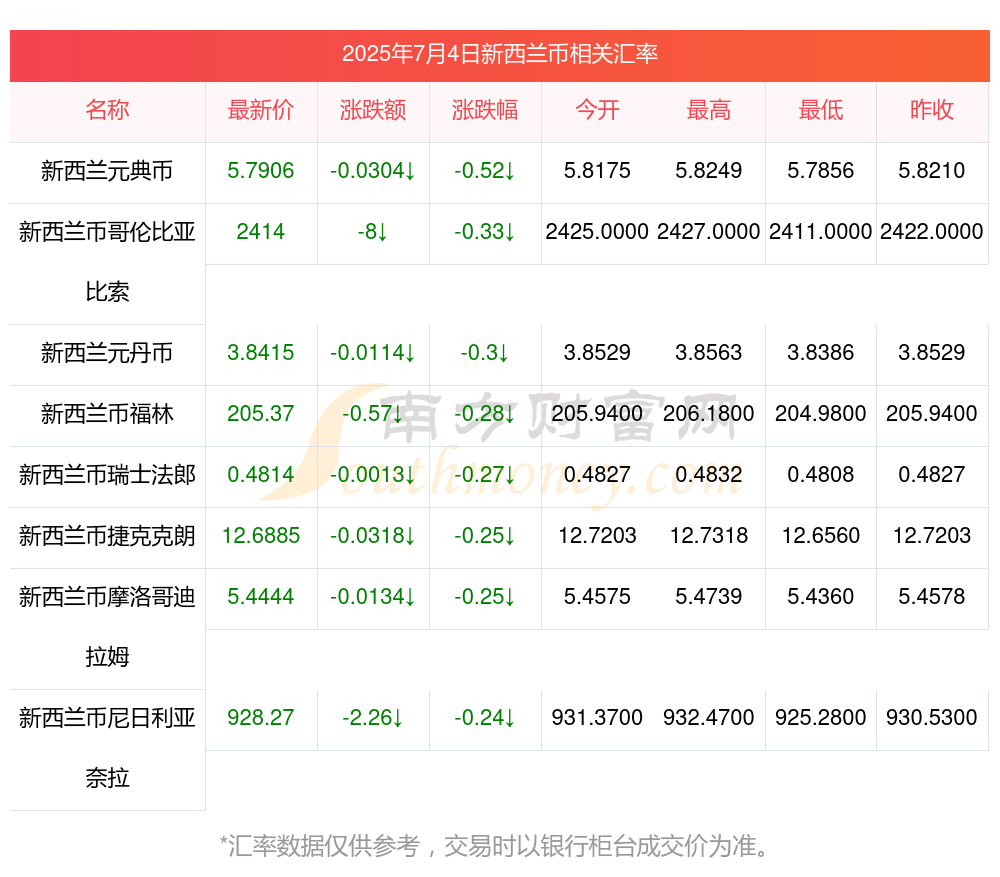This screenshot has width=1000, height=877.
Task: Click the title 2025年7月4日新西兰币相关汇率
Action: [x=499, y=54]
